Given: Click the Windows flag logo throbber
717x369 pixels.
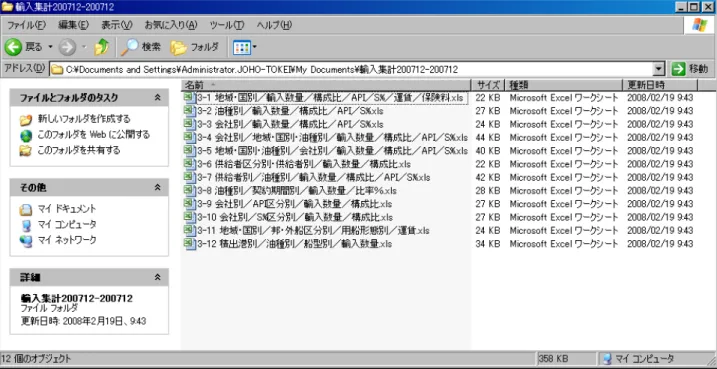Looking at the screenshot, I should pos(700,25).
